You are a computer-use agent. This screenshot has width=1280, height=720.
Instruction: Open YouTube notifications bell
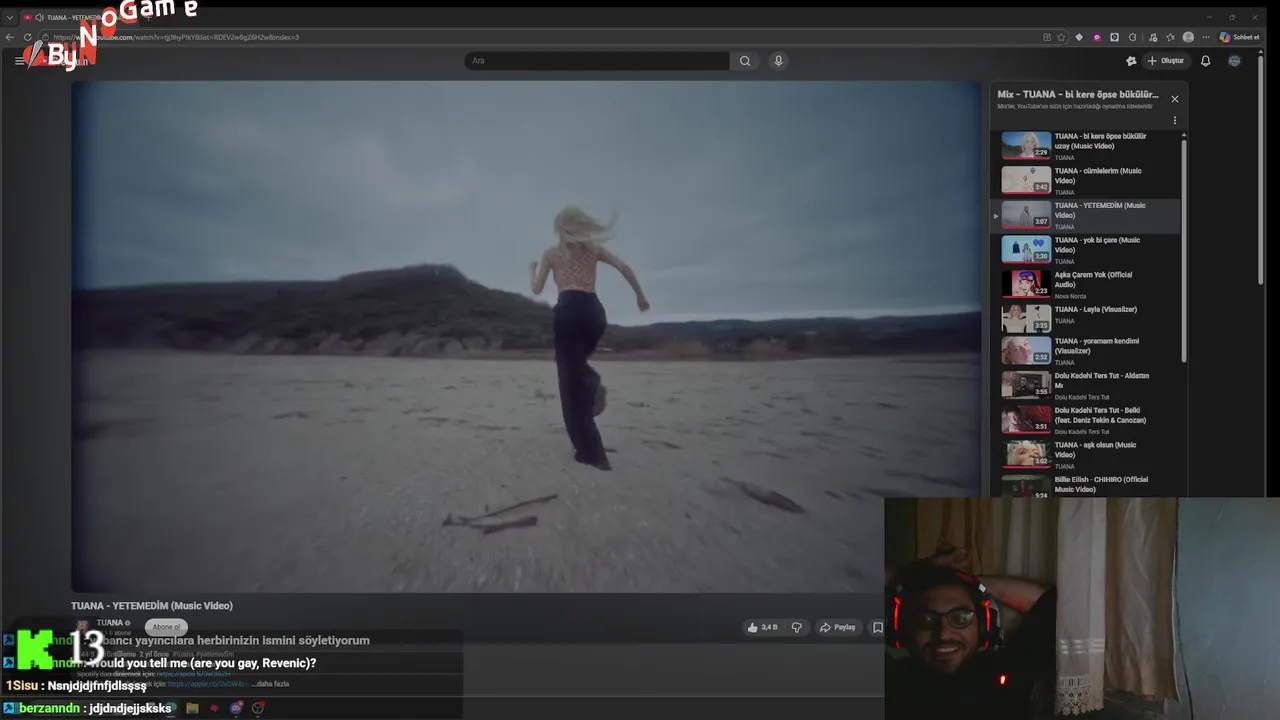(1205, 61)
